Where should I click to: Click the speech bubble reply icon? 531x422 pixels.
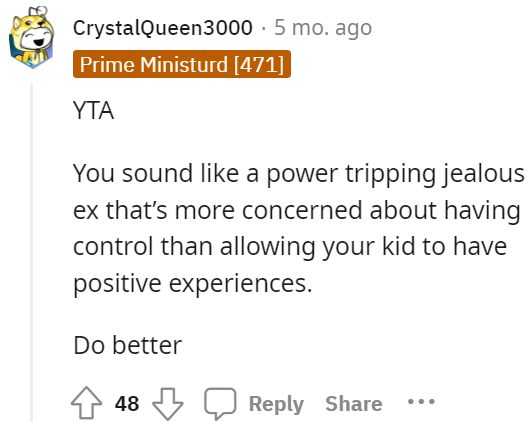[220, 403]
